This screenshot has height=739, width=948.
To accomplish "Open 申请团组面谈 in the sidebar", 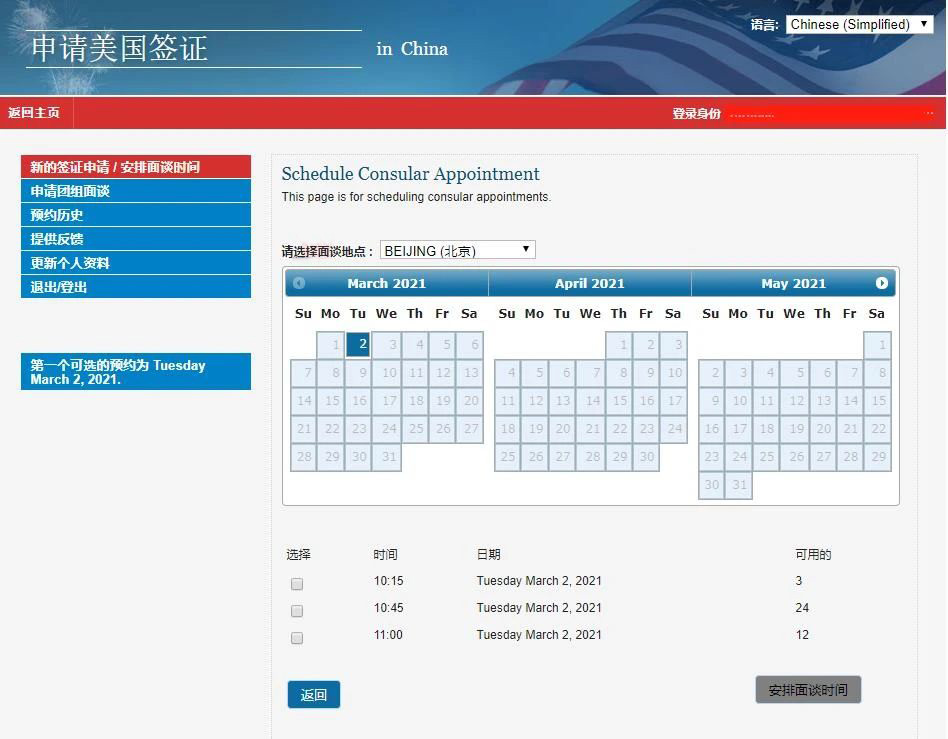I will [x=136, y=190].
